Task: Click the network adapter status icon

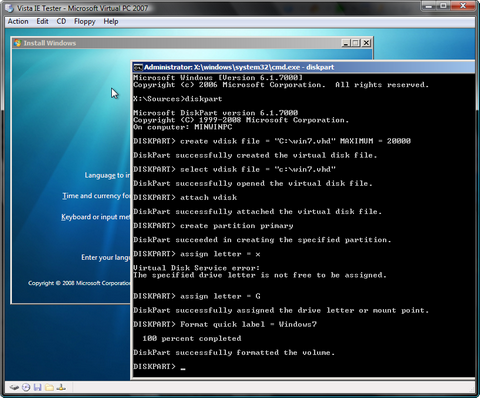Action: (x=61, y=387)
